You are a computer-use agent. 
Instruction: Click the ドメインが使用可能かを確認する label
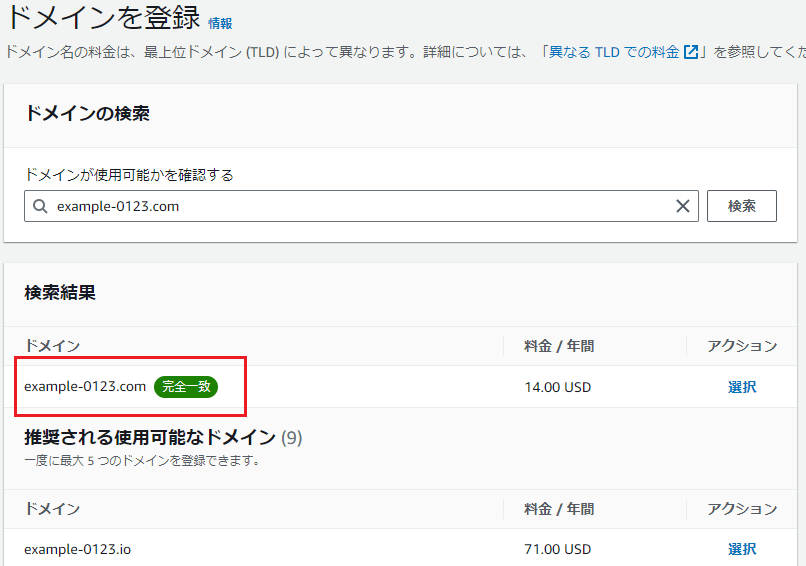(129, 175)
